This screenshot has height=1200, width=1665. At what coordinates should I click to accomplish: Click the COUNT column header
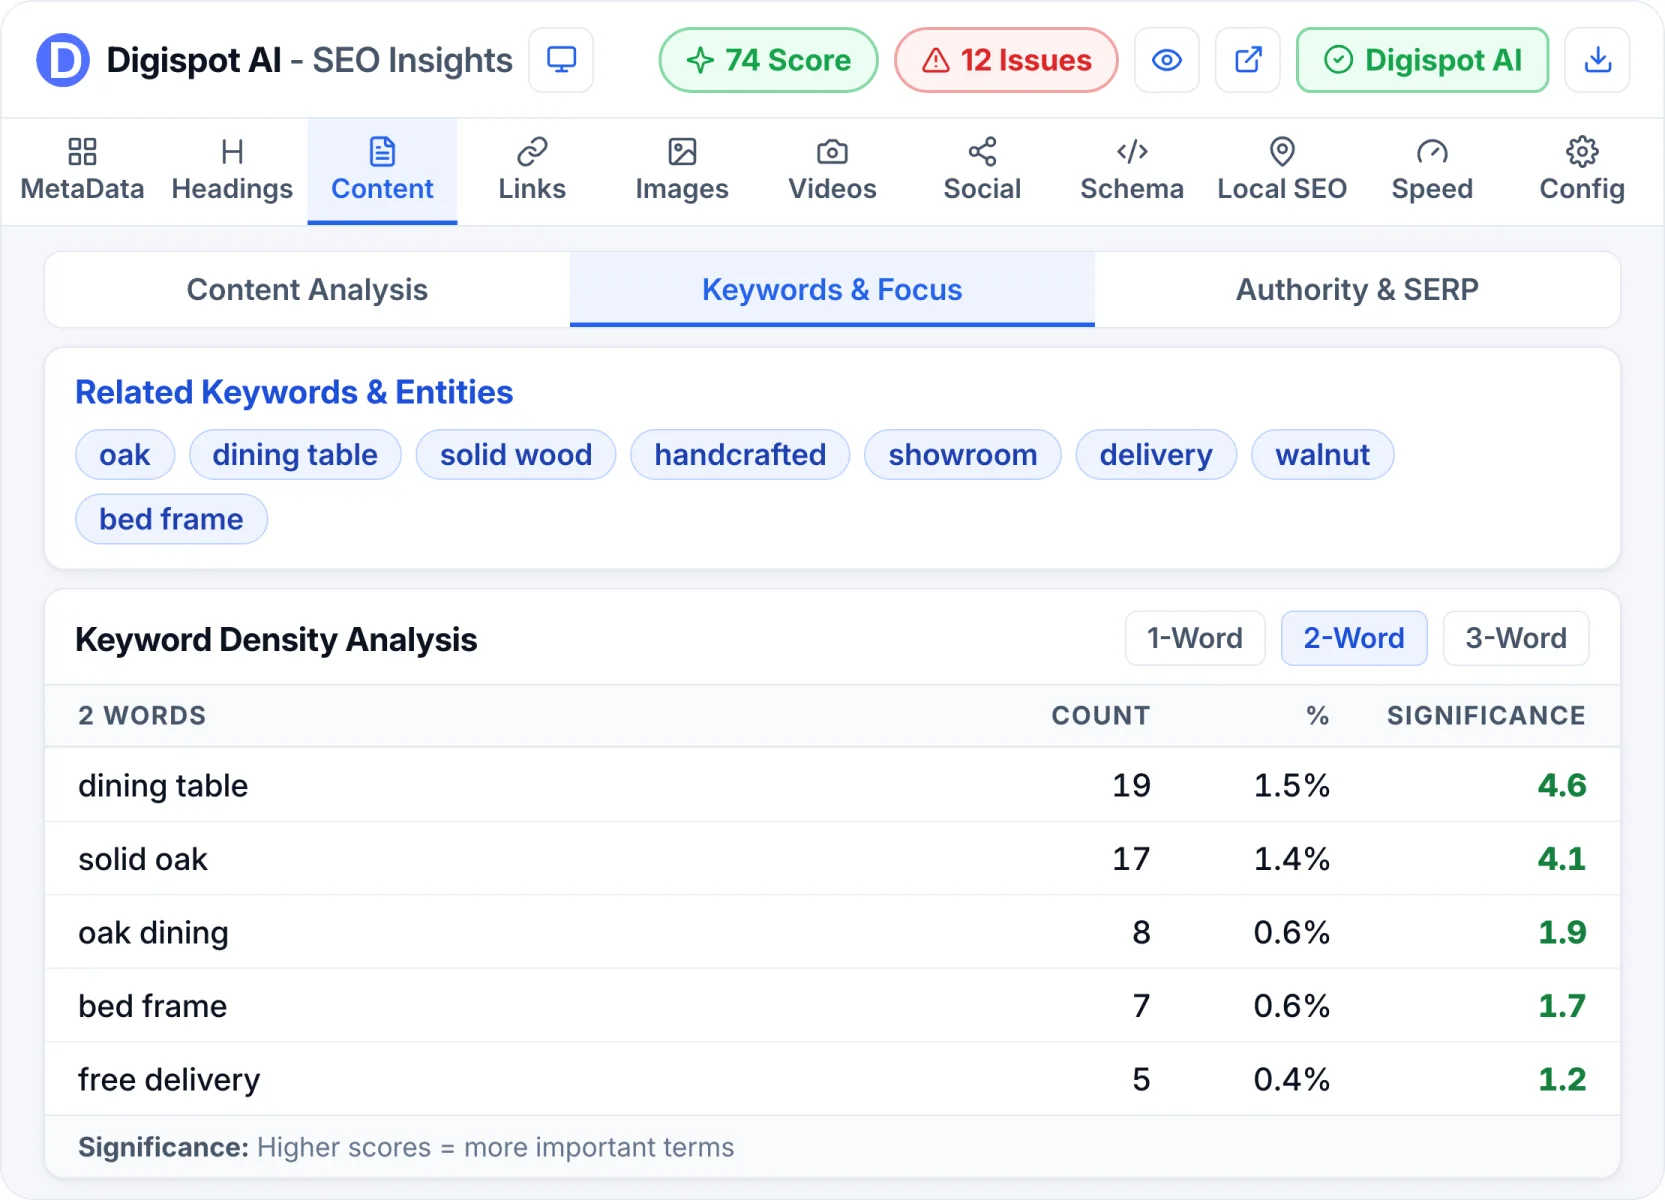[x=1101, y=716]
